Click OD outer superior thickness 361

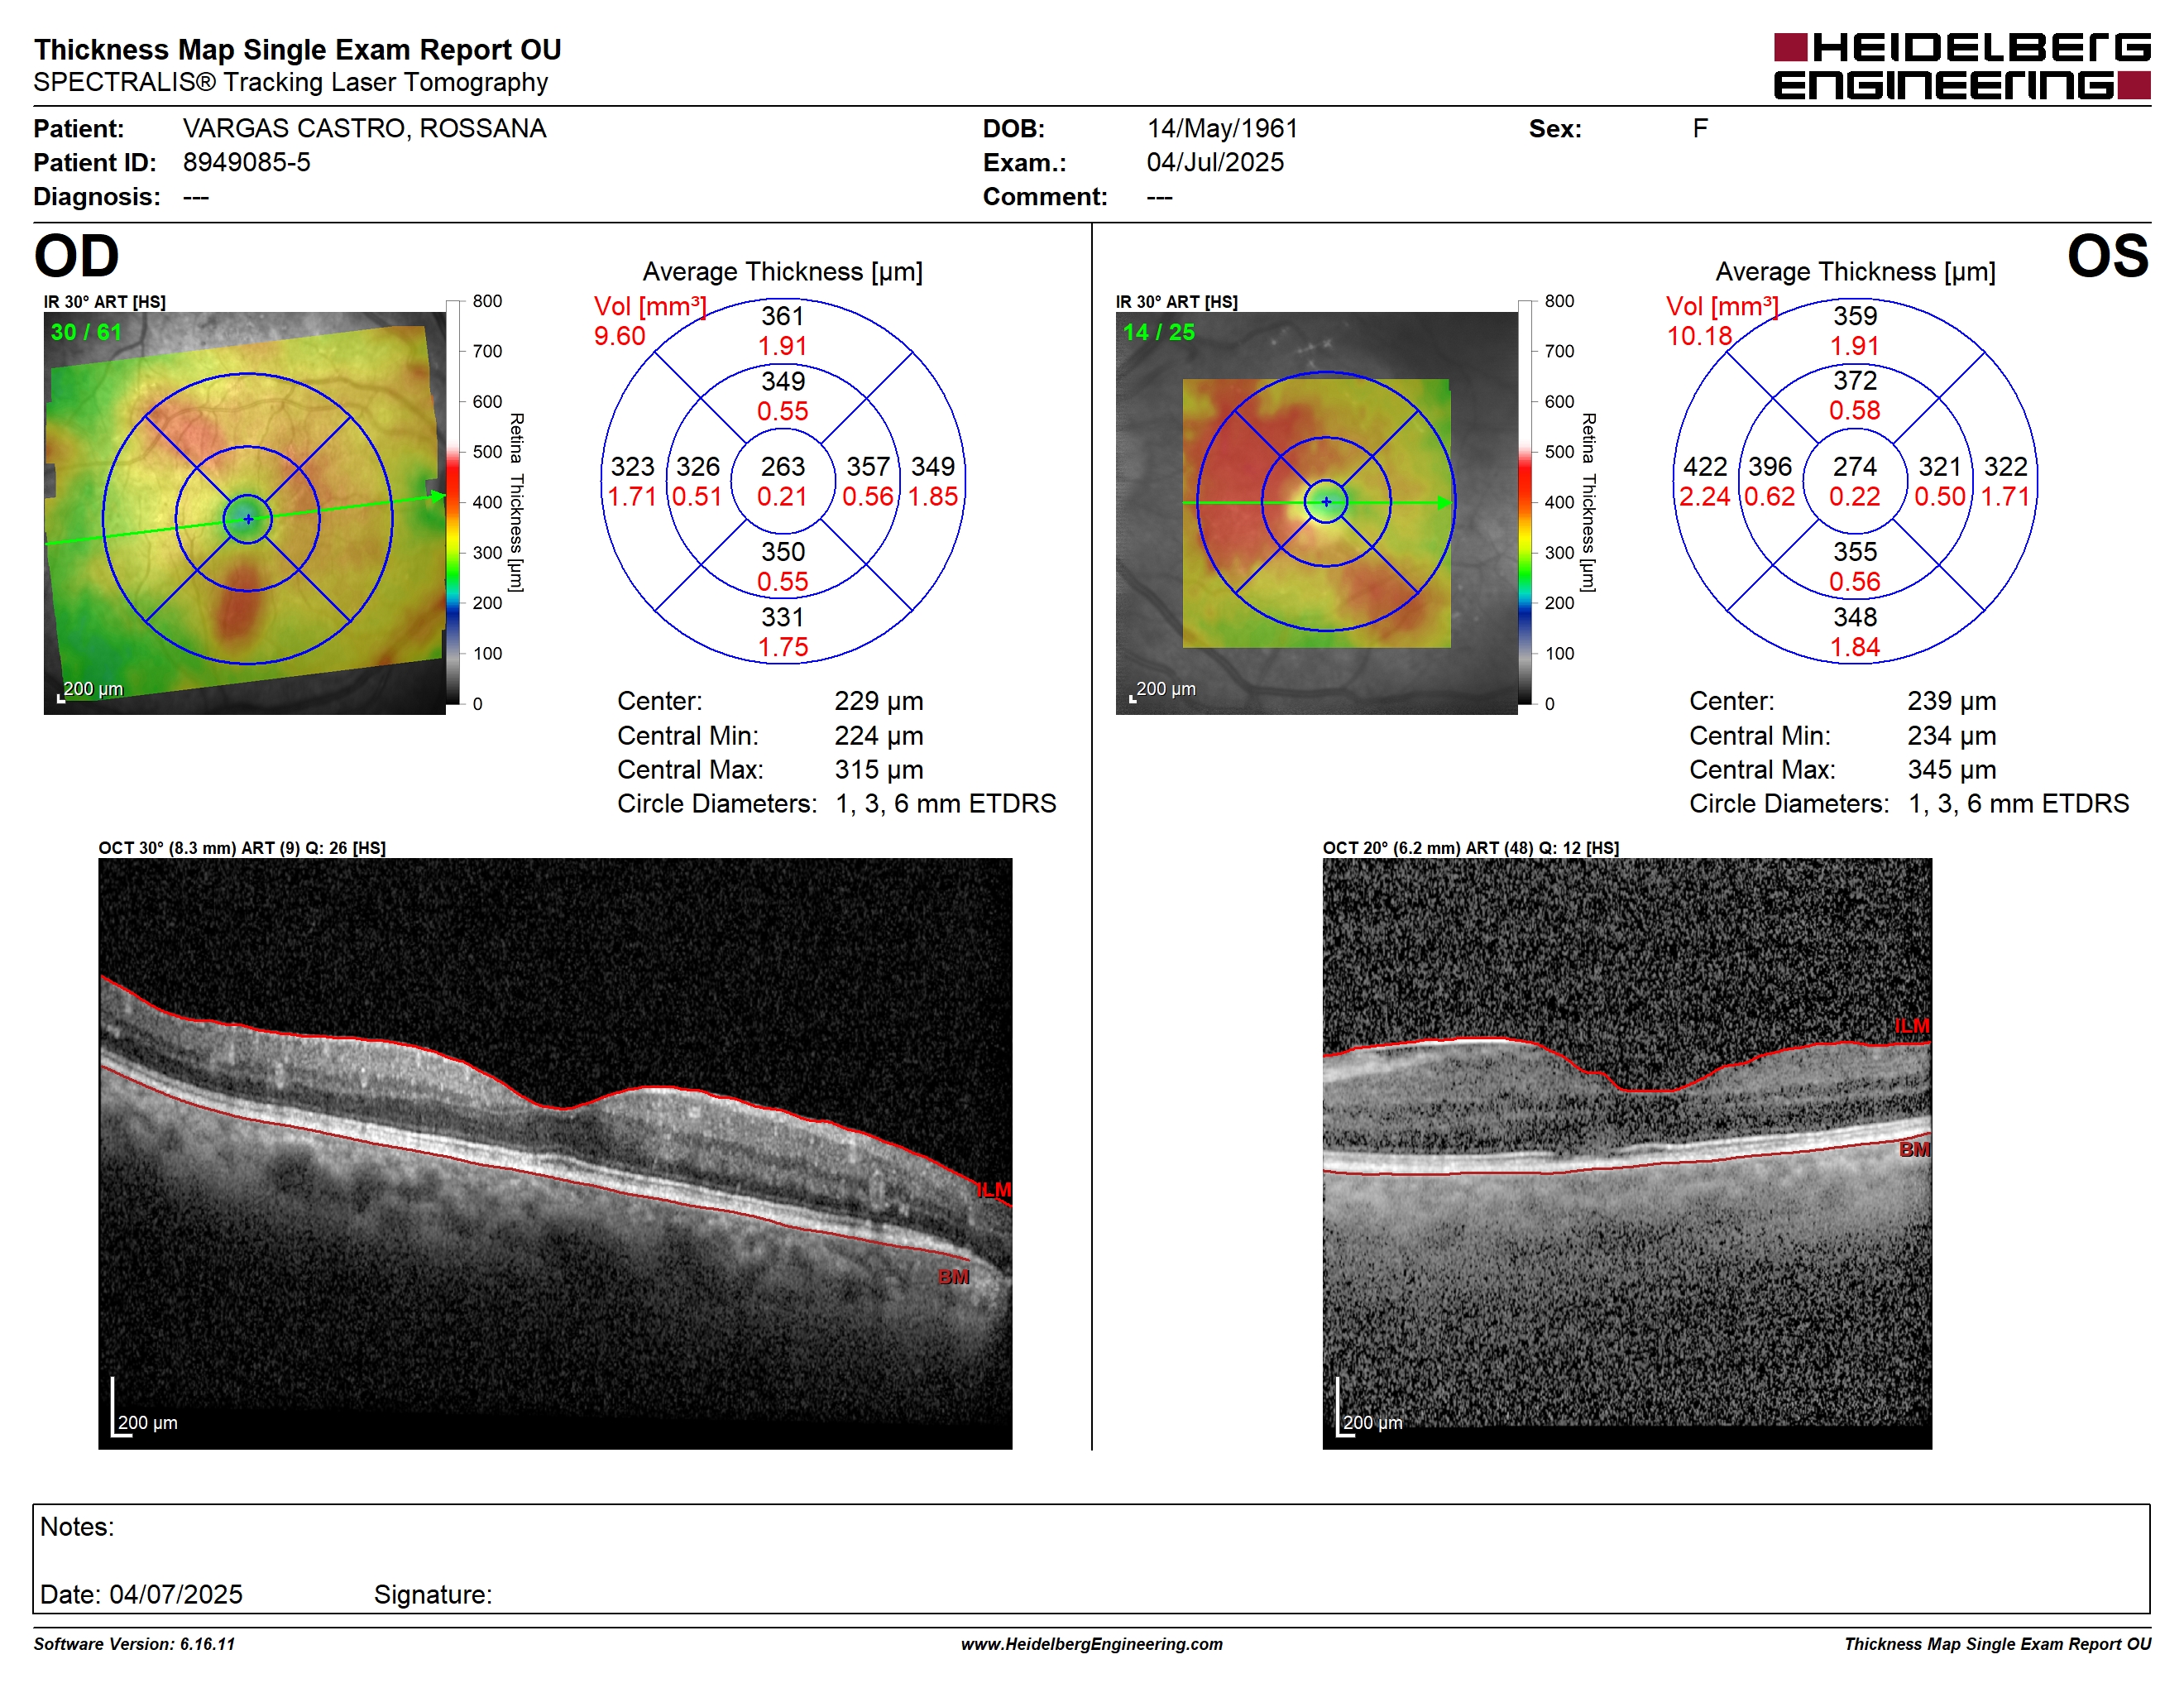(782, 316)
